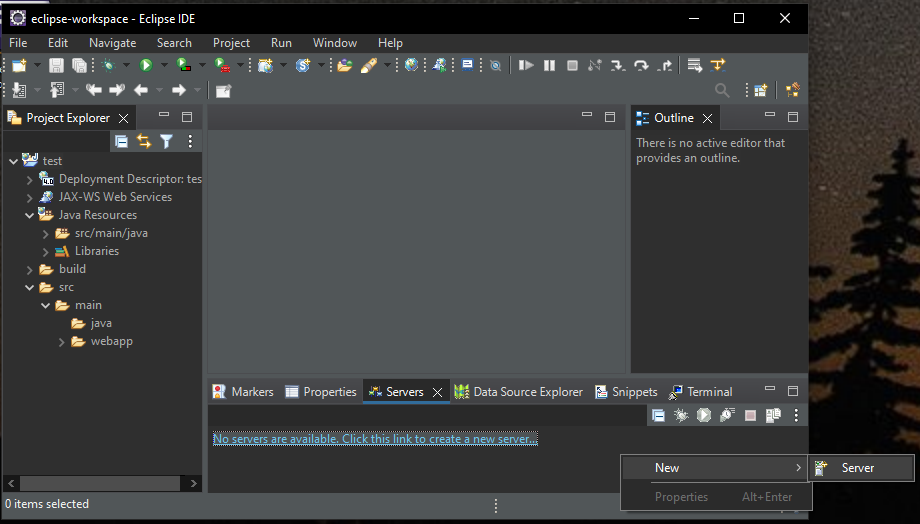This screenshot has width=920, height=524.
Task: Click the Previous Edit Location icon
Action: tap(93, 90)
